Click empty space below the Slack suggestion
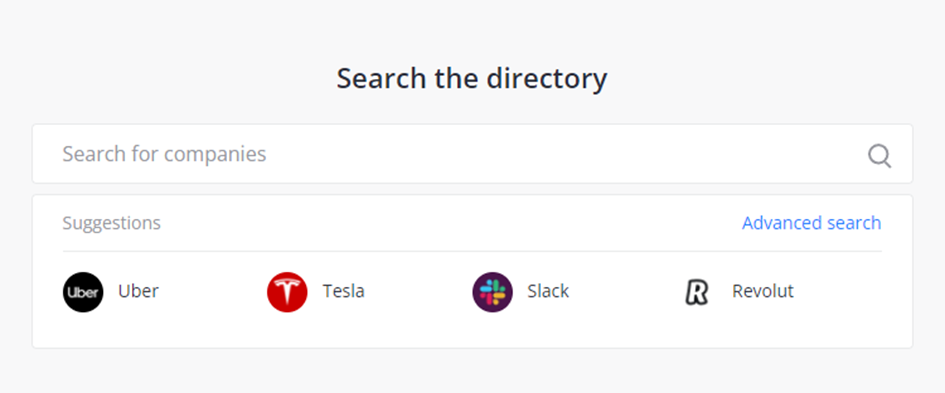 click(521, 330)
